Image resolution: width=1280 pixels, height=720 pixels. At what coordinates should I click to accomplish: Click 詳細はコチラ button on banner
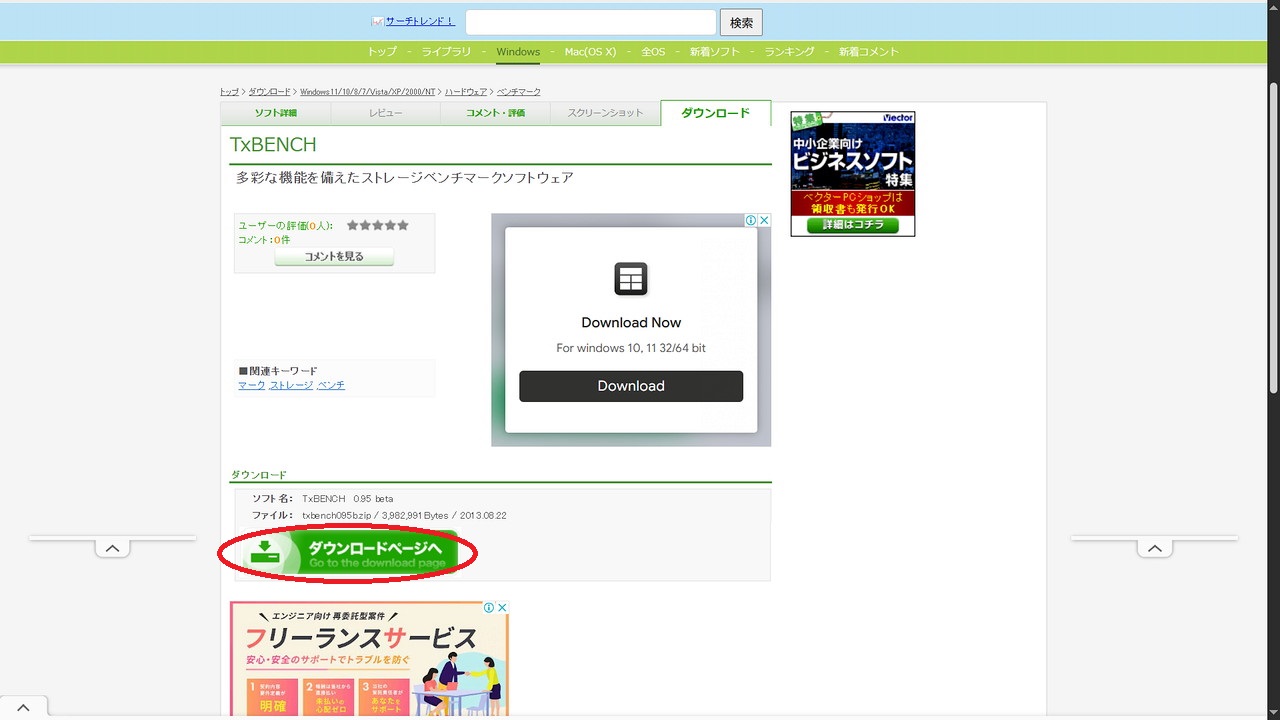pos(853,226)
